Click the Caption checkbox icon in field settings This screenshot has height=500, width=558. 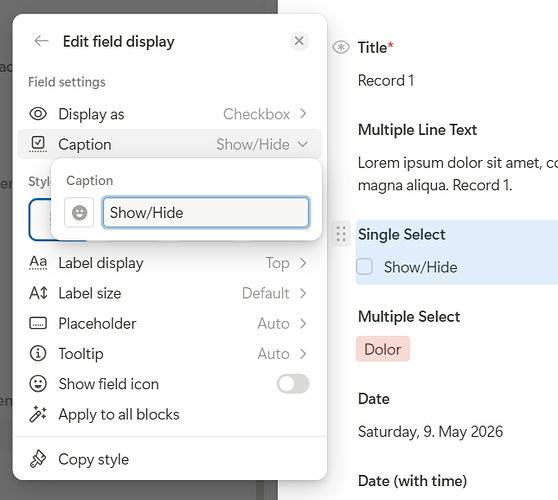point(38,144)
